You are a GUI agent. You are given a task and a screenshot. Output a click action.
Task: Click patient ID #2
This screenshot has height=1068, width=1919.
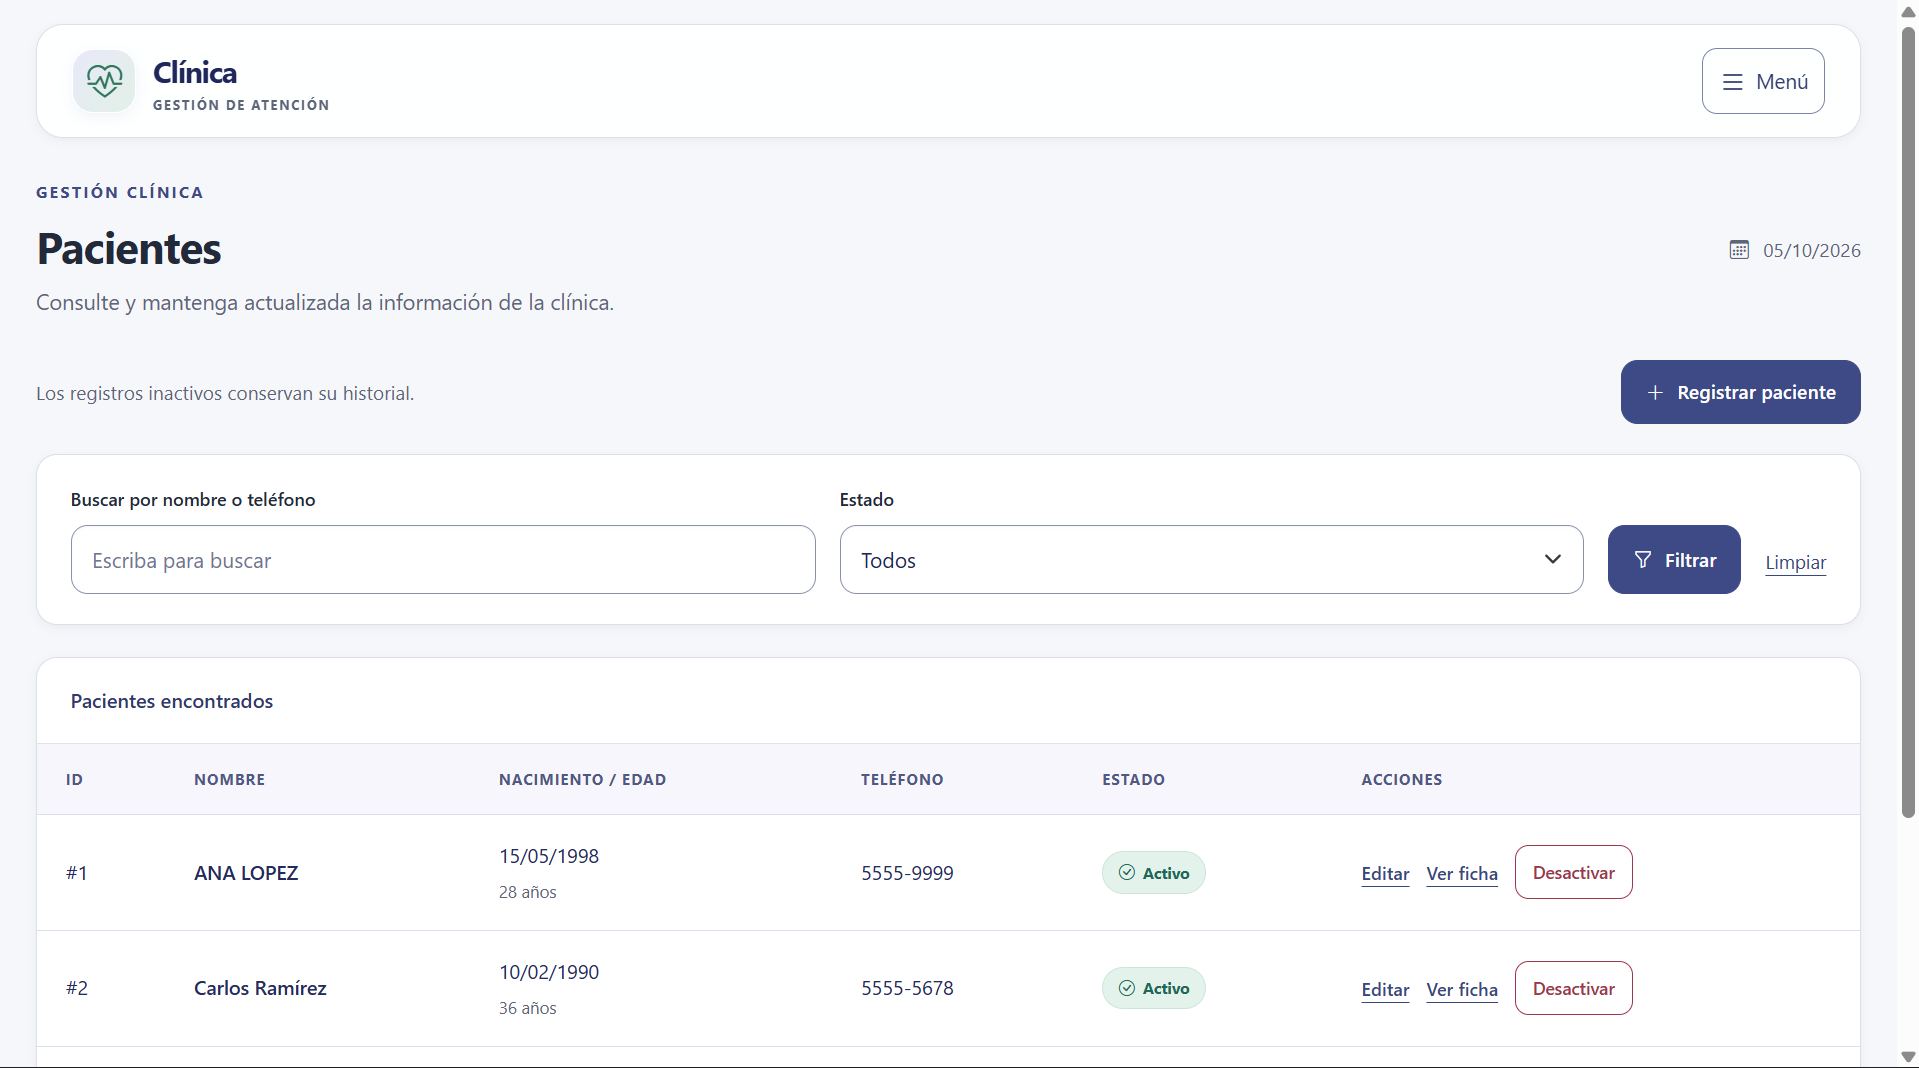click(x=77, y=988)
